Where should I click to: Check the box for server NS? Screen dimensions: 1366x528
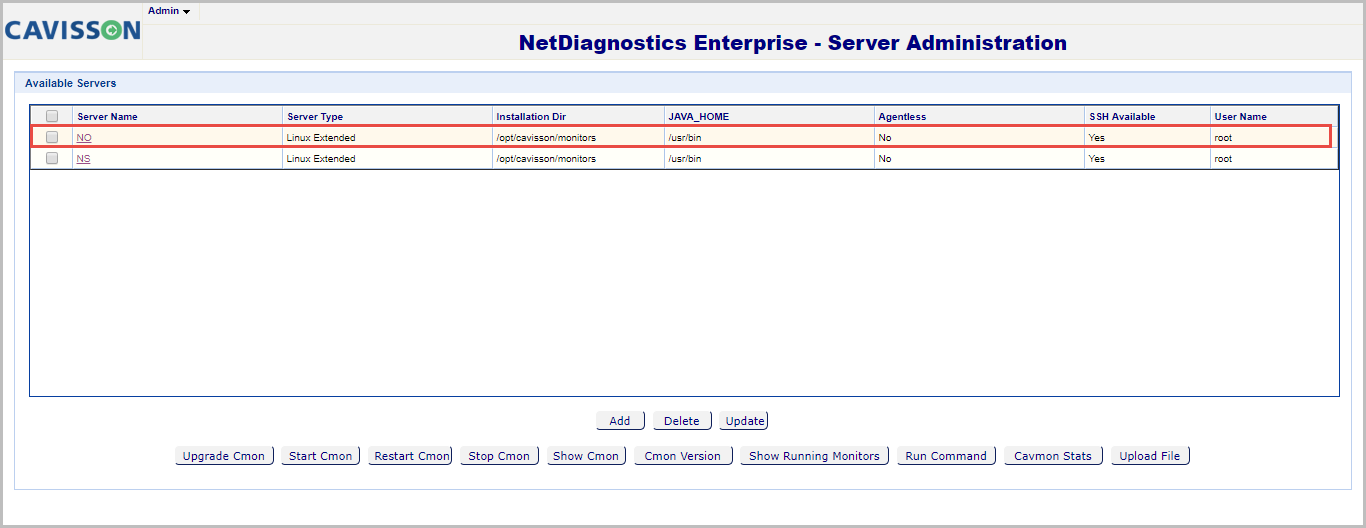coord(52,158)
